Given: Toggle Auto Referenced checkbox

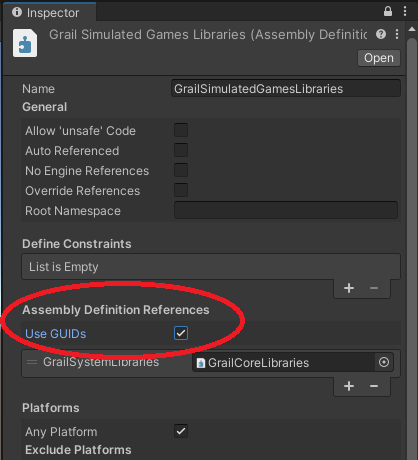Looking at the screenshot, I should (x=181, y=150).
